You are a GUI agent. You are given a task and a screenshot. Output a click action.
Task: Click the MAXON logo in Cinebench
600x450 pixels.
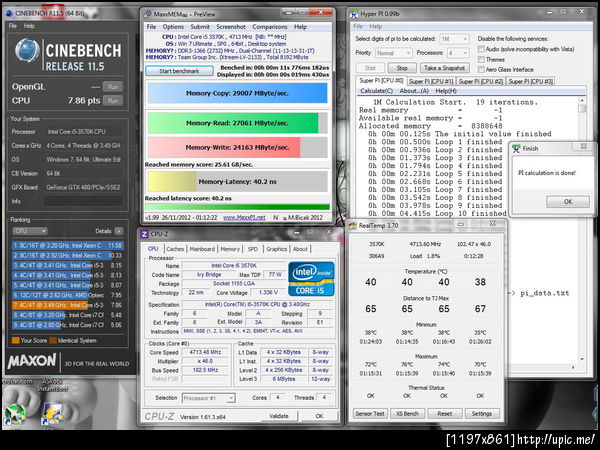(x=32, y=360)
